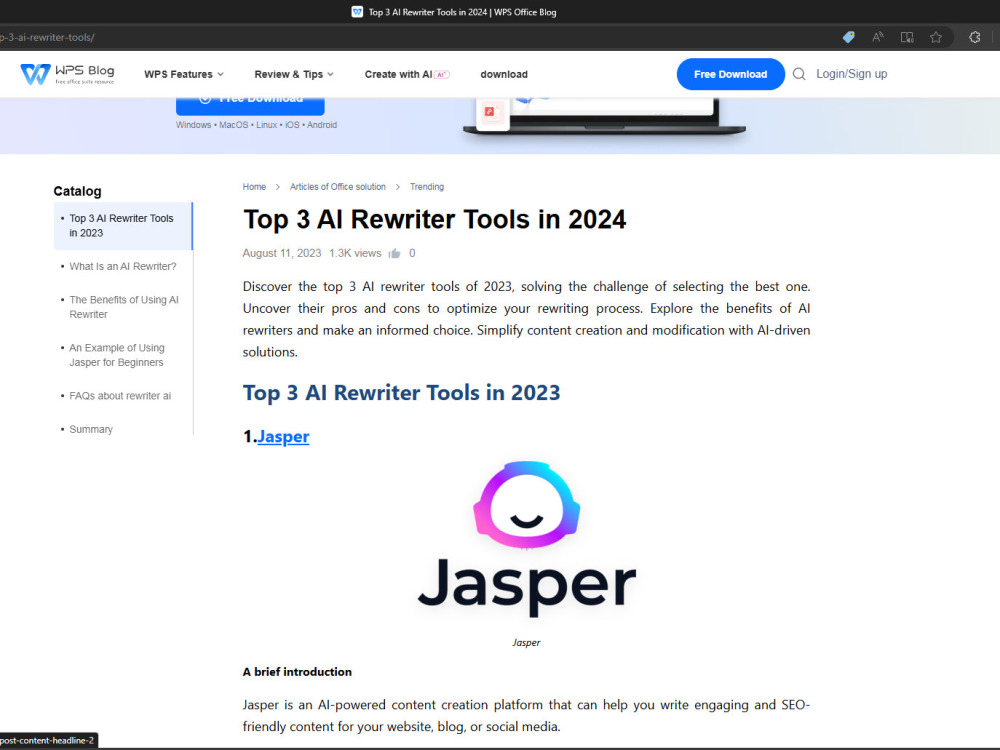Add page to favorites star icon
Viewport: 1000px width, 750px height.
click(x=936, y=37)
